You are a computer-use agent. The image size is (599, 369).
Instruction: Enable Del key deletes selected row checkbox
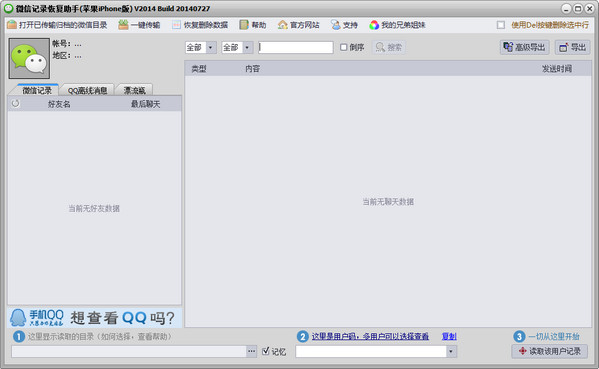[501, 25]
